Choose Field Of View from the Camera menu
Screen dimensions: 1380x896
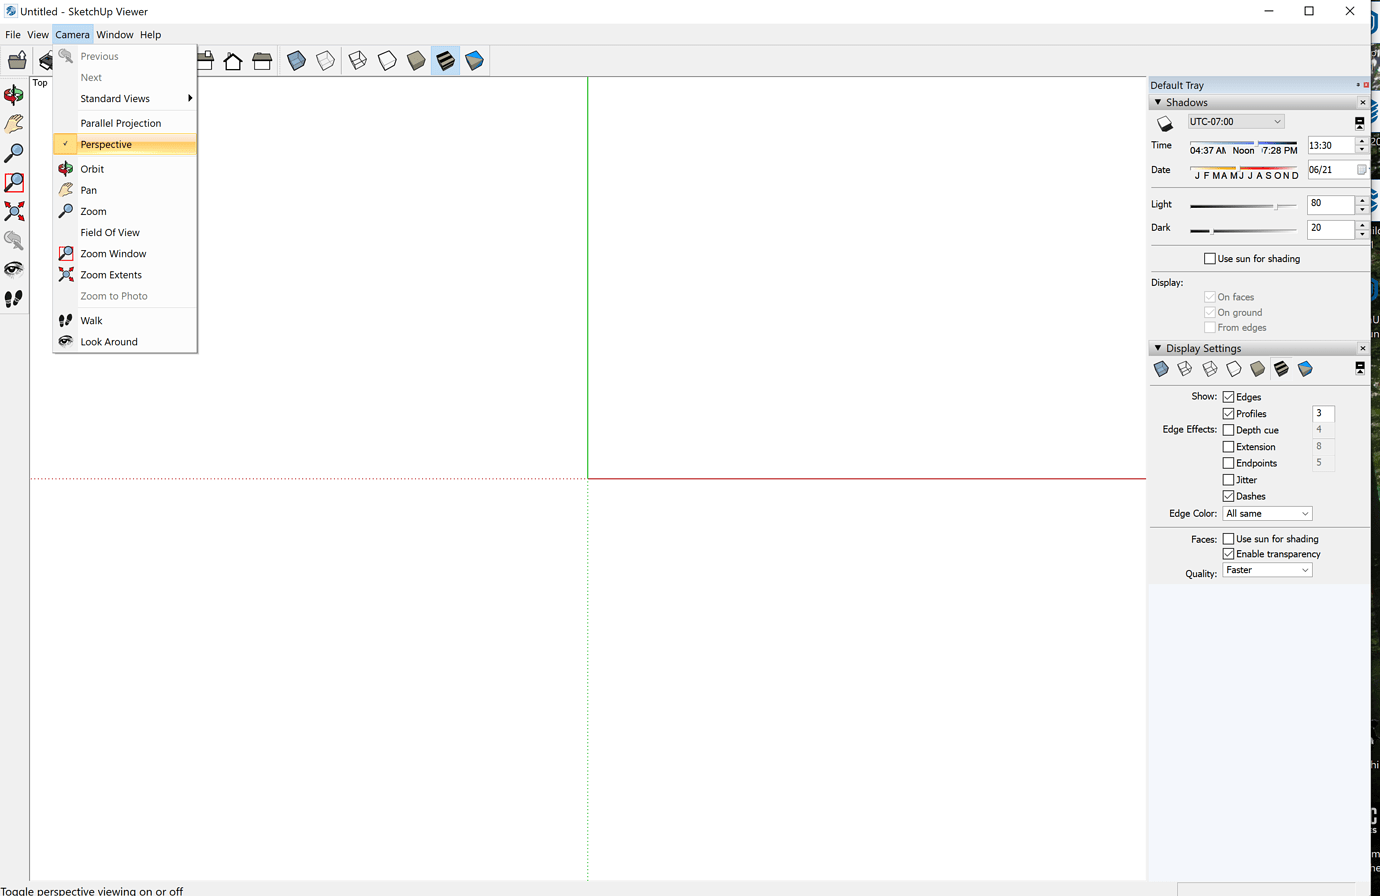point(111,232)
